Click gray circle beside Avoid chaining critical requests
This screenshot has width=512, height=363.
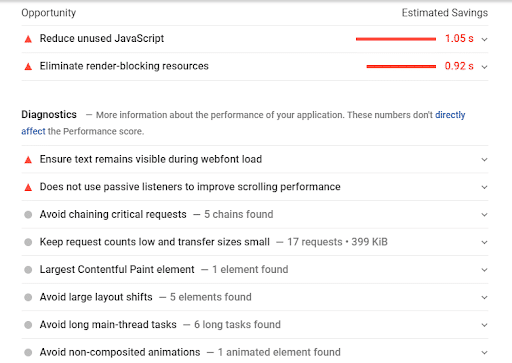pos(28,215)
